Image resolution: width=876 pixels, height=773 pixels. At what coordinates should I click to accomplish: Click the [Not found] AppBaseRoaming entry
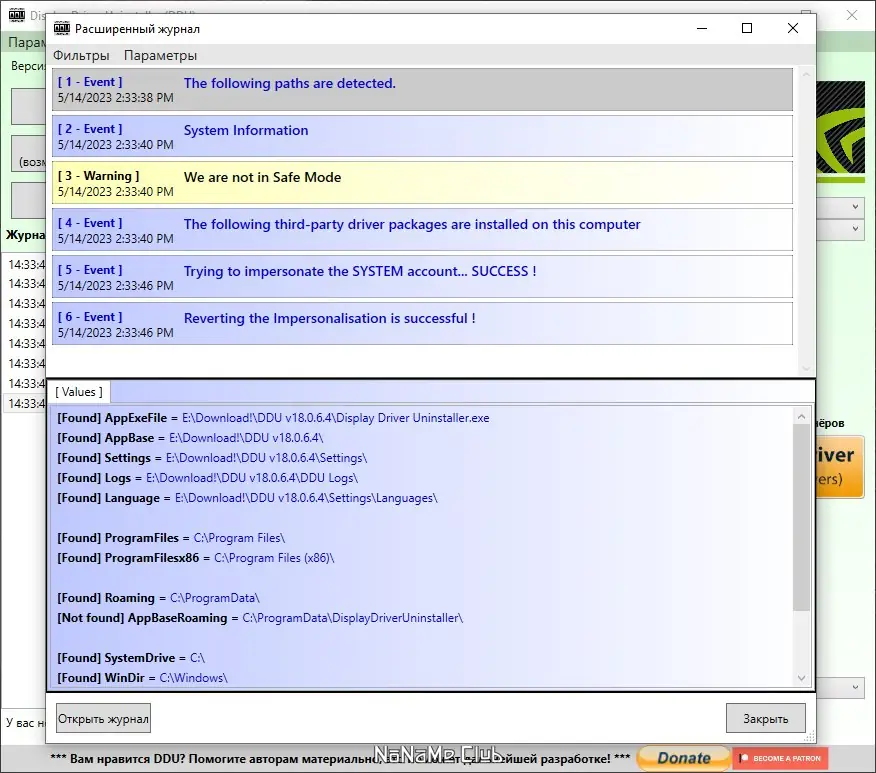[260, 618]
